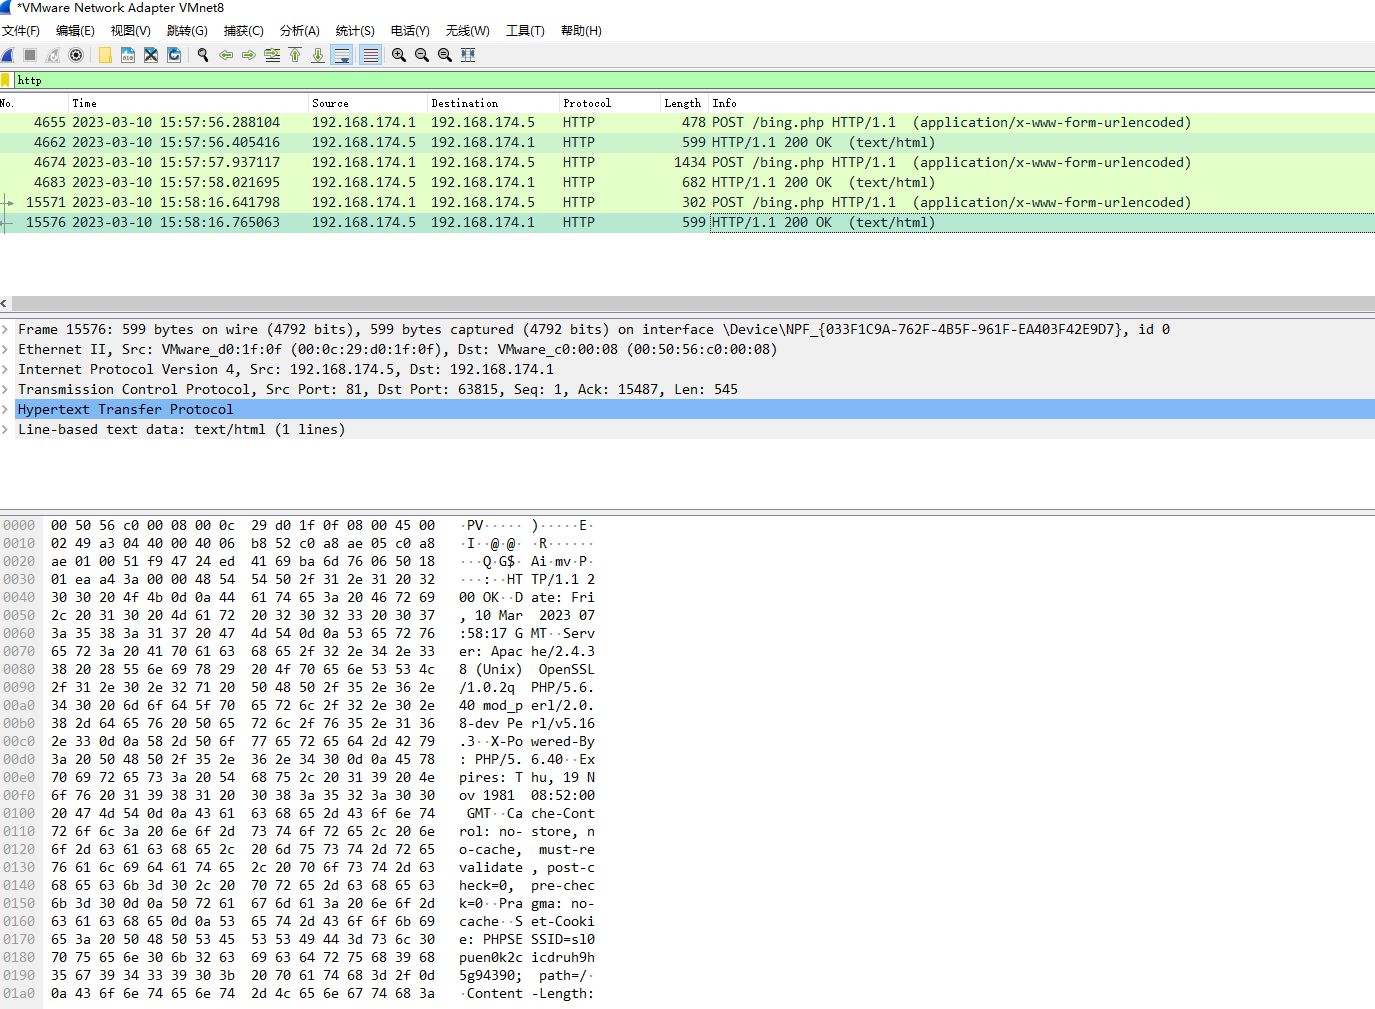Open a capture file via folder icon
Image resolution: width=1375 pixels, height=1009 pixels.
click(x=105, y=55)
